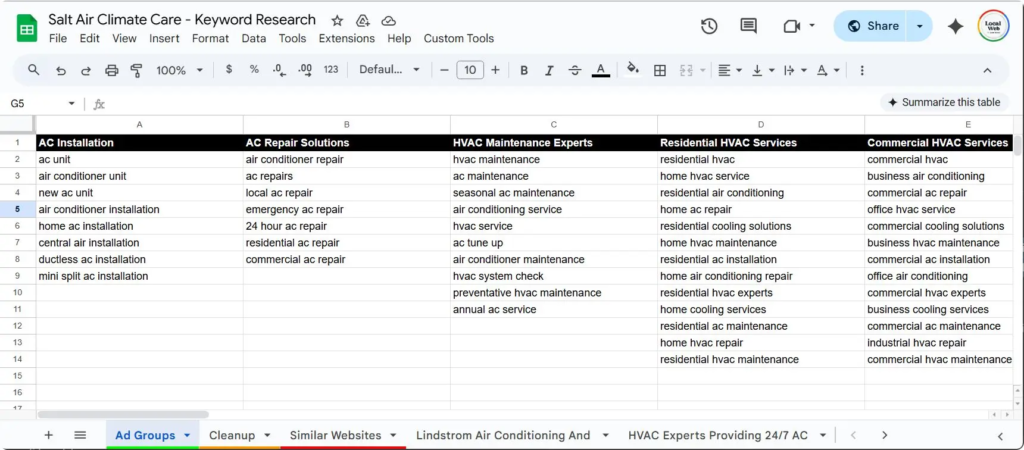
Task: Open version history clock icon
Action: [x=709, y=26]
